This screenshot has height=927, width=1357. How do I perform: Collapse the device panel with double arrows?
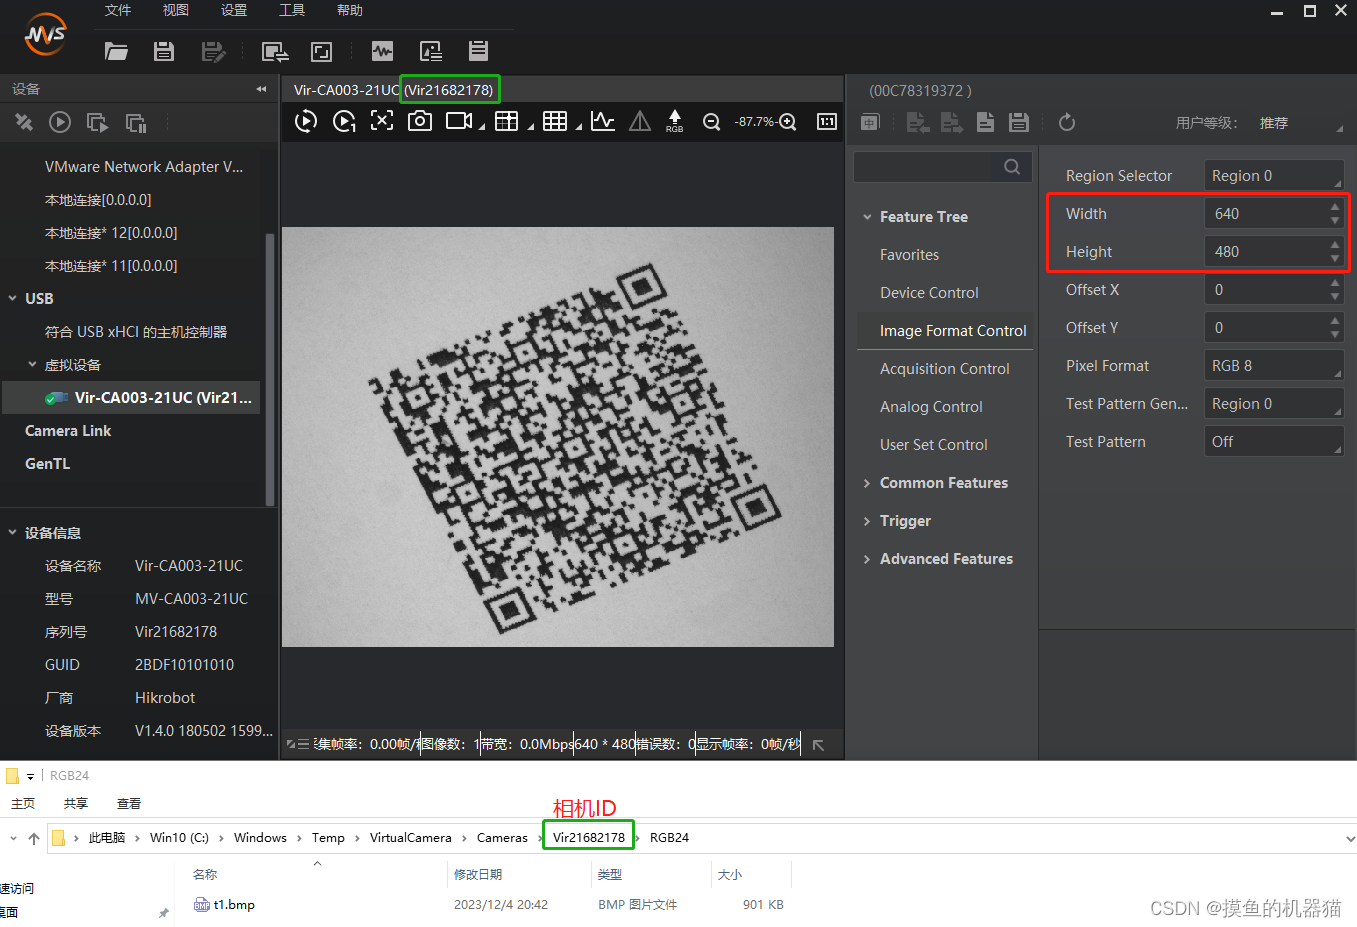[x=261, y=89]
